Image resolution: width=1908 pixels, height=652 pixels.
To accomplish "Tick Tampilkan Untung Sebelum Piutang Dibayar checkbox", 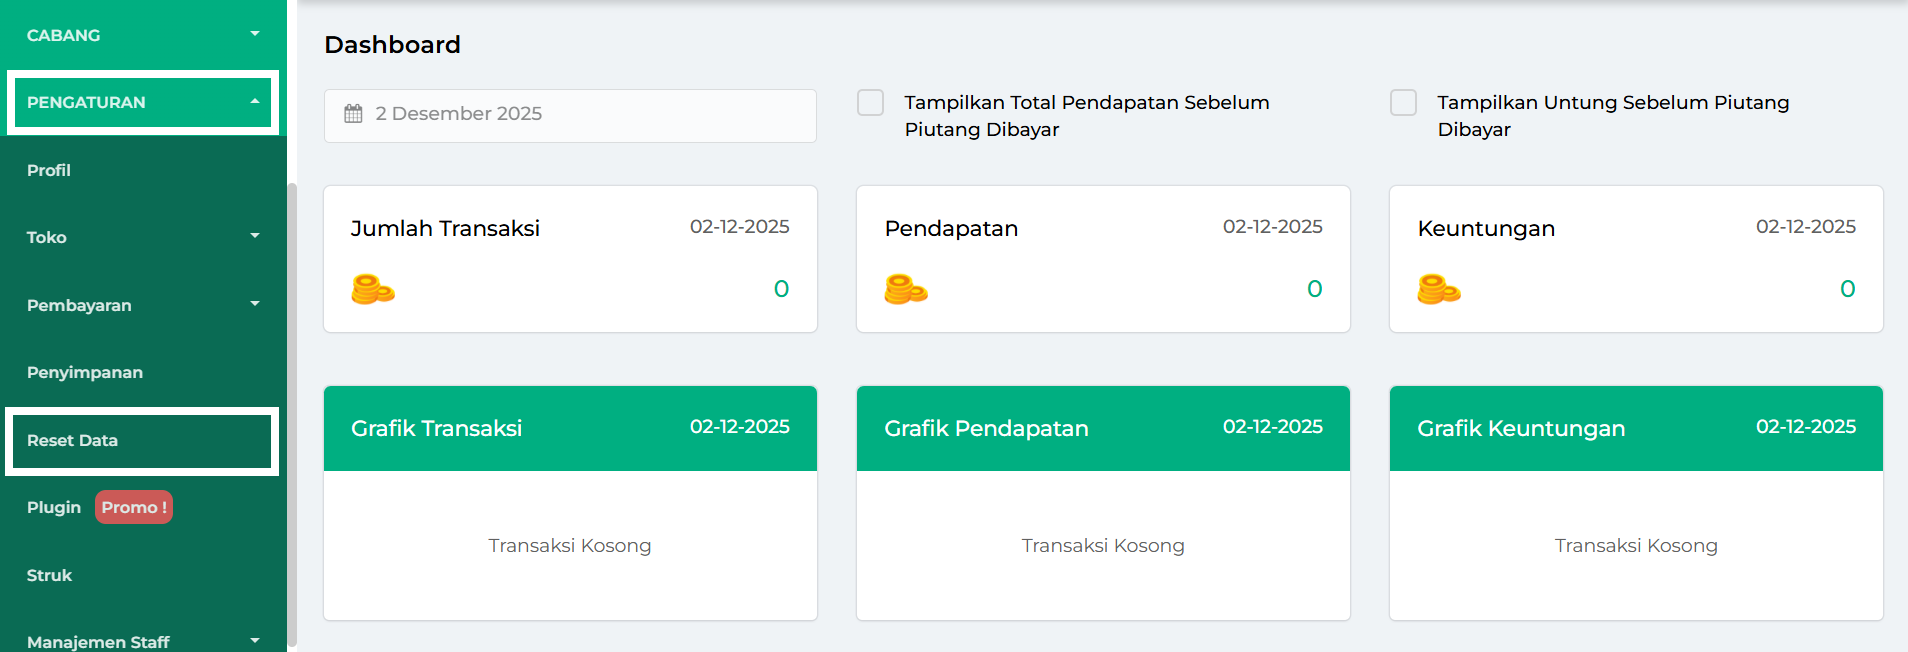I will tap(1404, 103).
